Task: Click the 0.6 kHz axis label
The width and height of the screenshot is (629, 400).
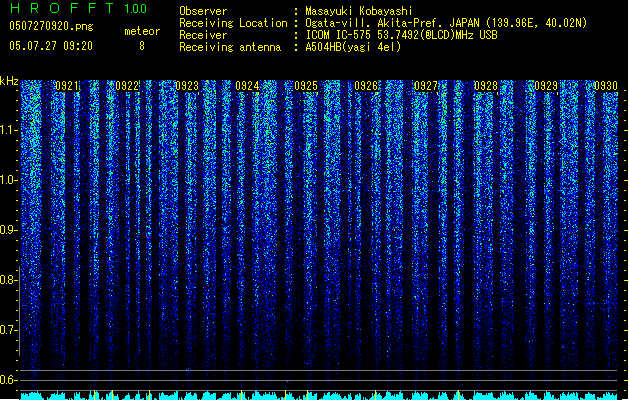Action: [x=8, y=380]
